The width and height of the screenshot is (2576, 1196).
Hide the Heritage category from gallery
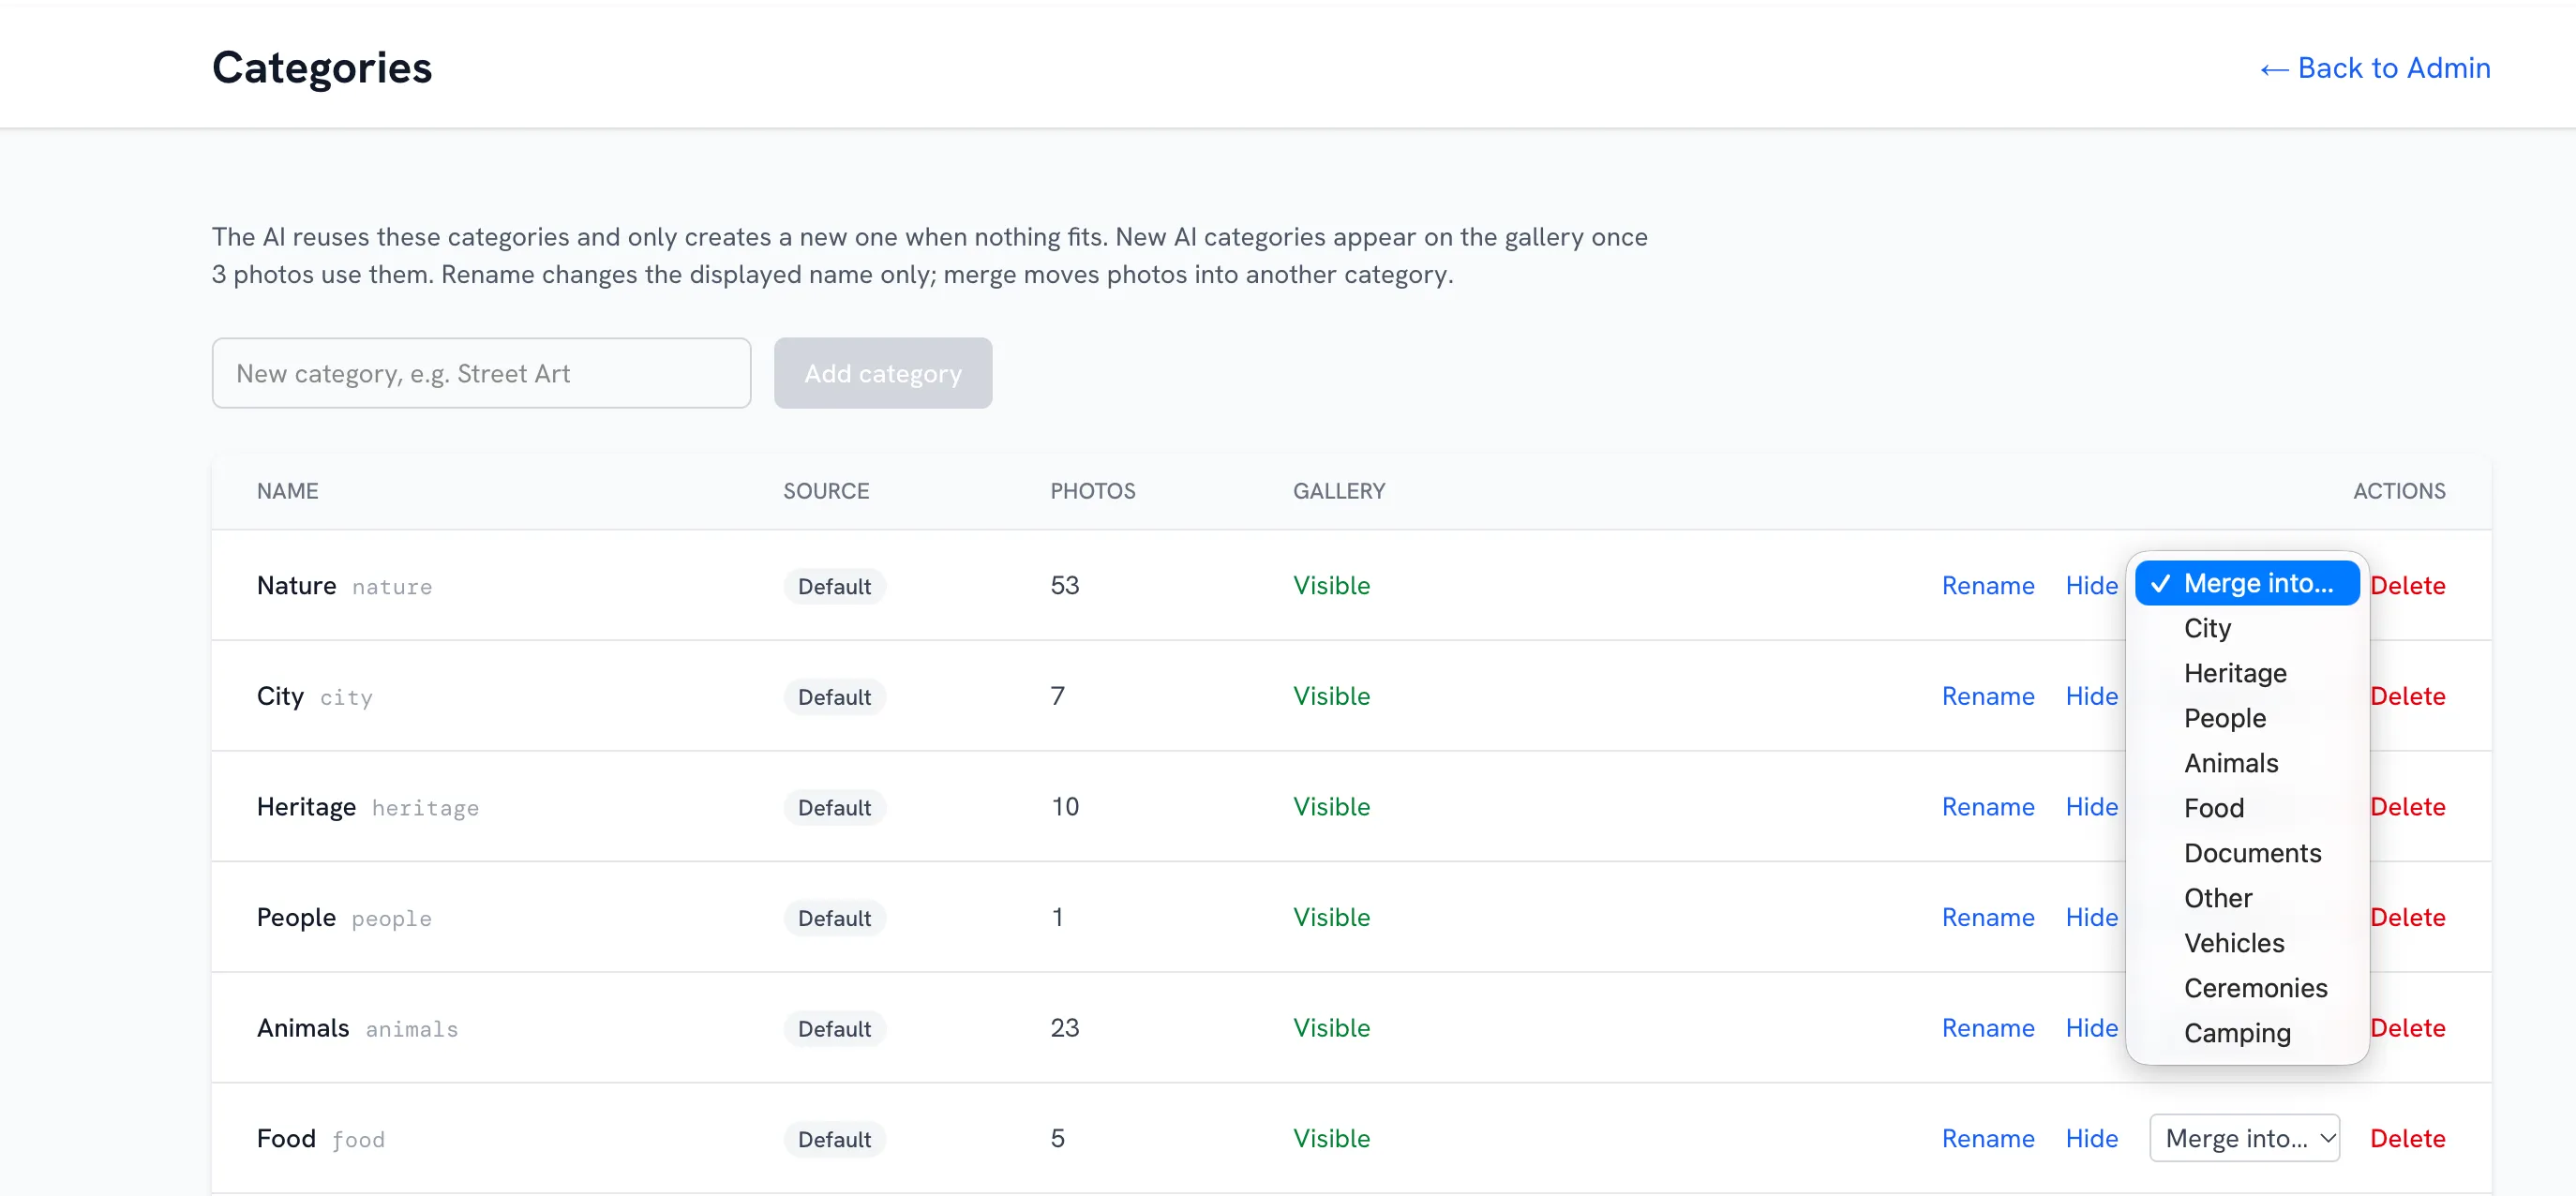click(x=2092, y=807)
